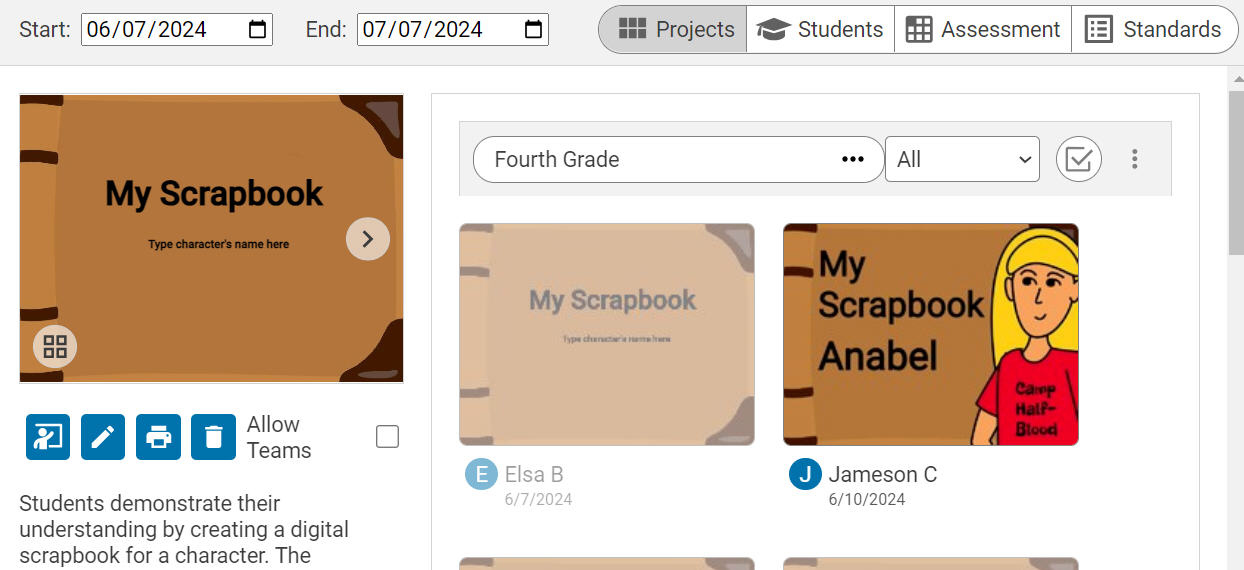This screenshot has height=570, width=1244.
Task: Enable the Allow Teams checkbox
Action: coord(387,437)
